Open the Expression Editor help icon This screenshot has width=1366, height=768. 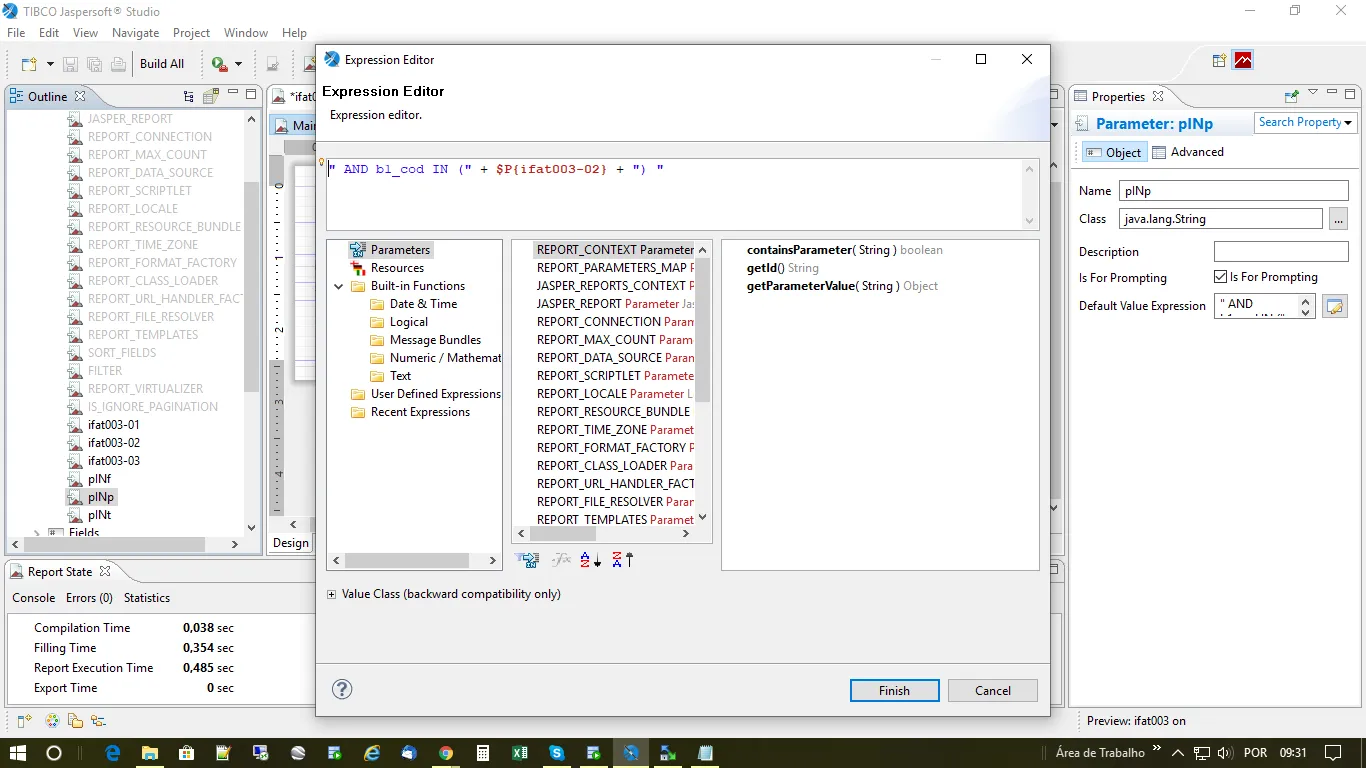click(x=342, y=689)
